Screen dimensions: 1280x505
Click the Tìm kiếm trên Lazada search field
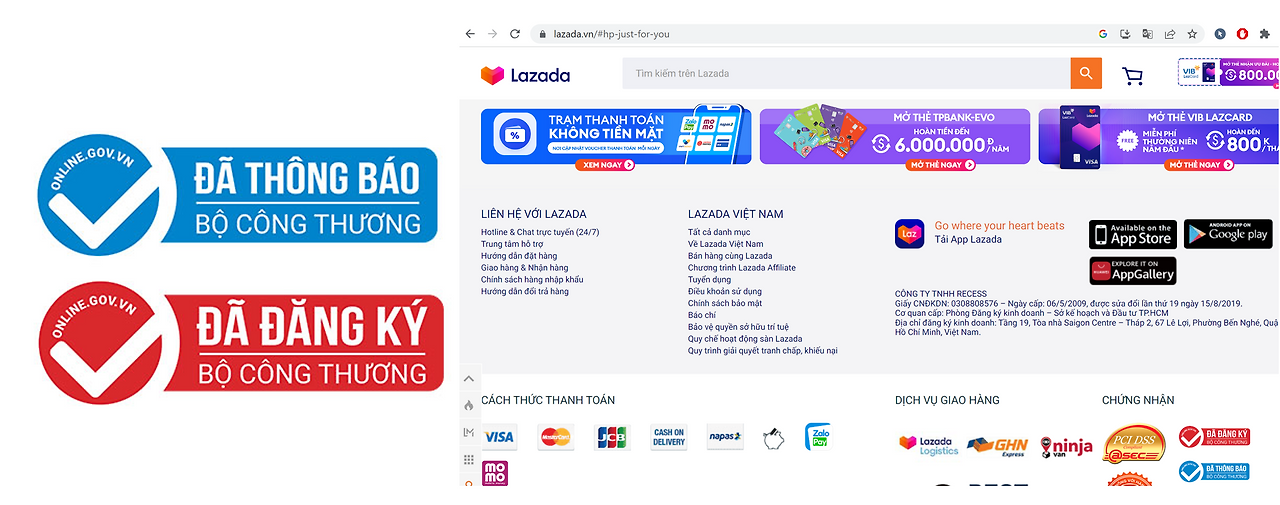coord(846,73)
